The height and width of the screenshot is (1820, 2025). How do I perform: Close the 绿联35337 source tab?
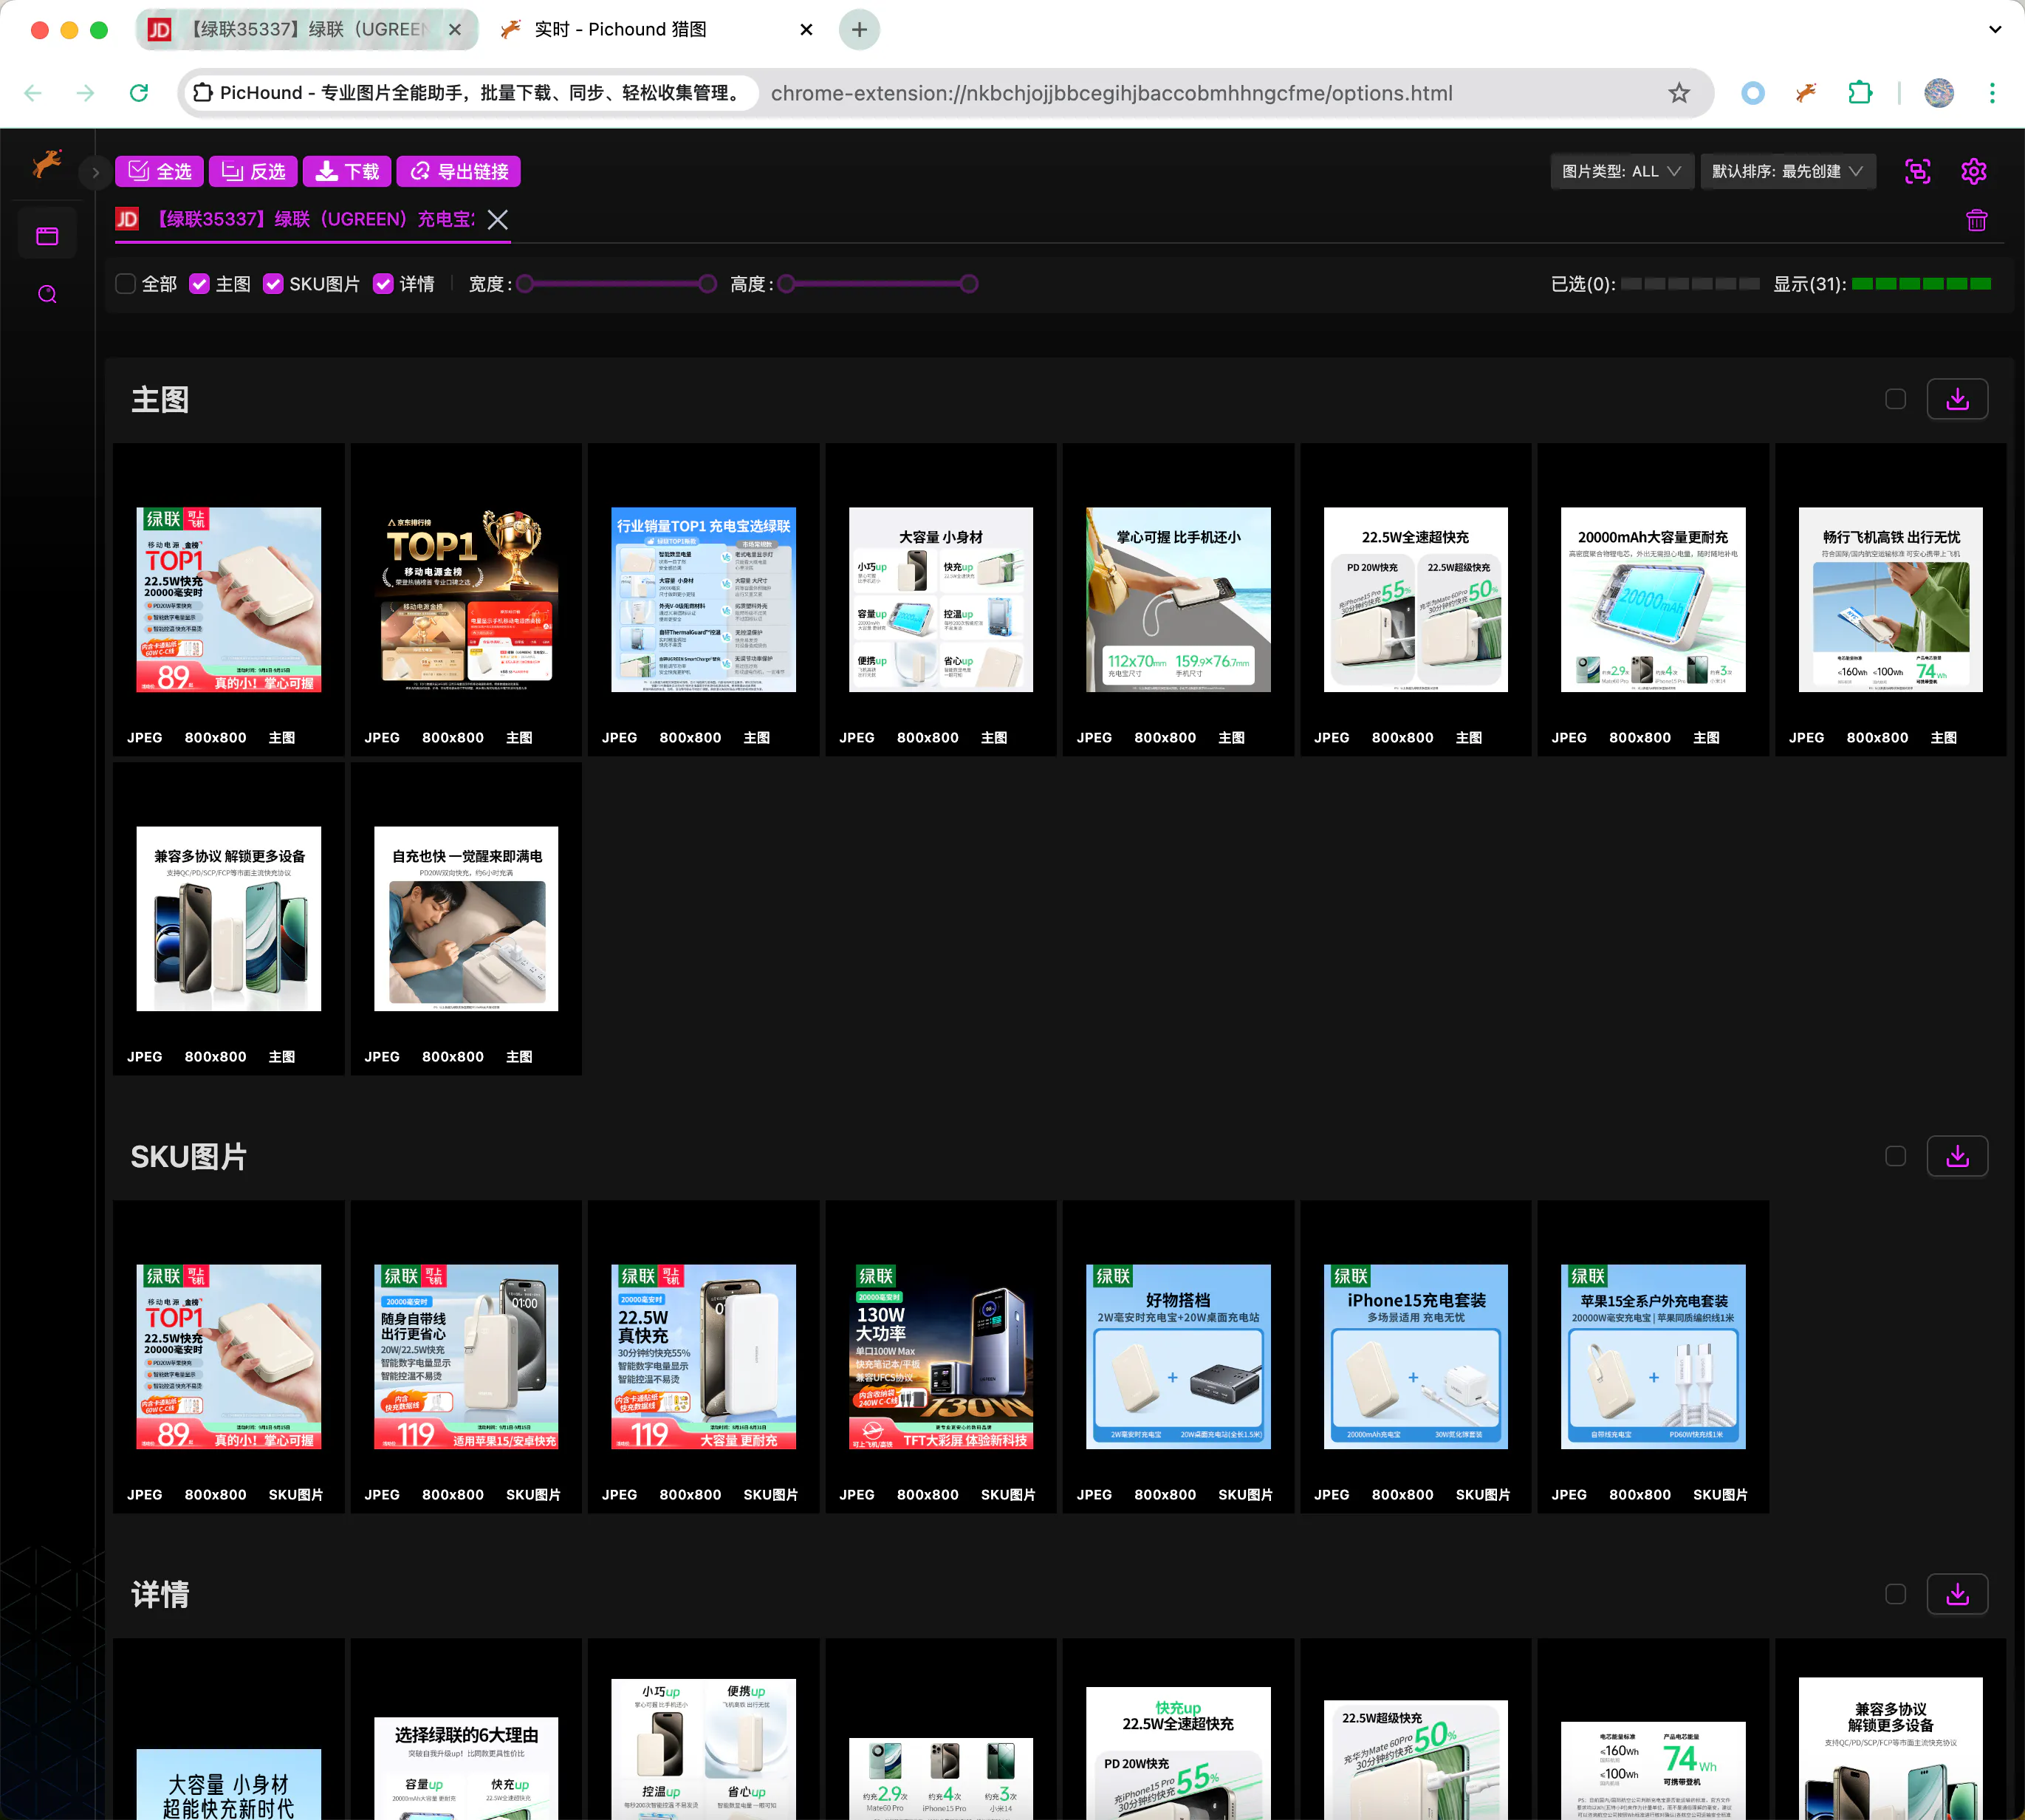498,220
